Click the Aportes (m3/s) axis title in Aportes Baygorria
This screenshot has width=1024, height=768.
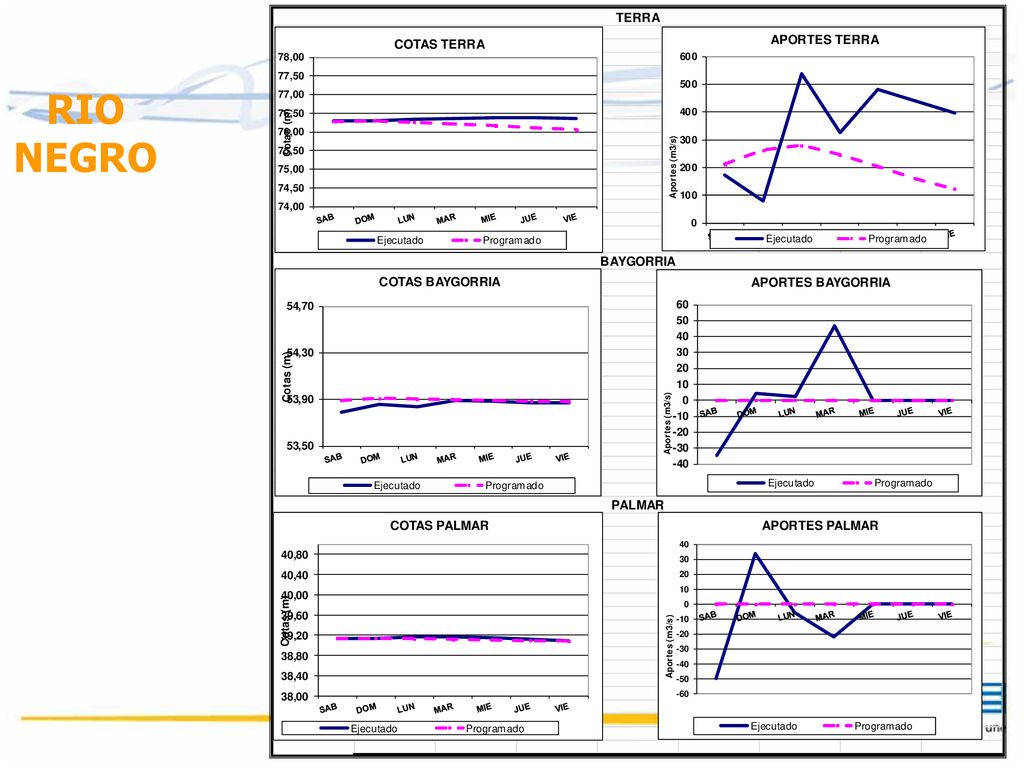(667, 423)
